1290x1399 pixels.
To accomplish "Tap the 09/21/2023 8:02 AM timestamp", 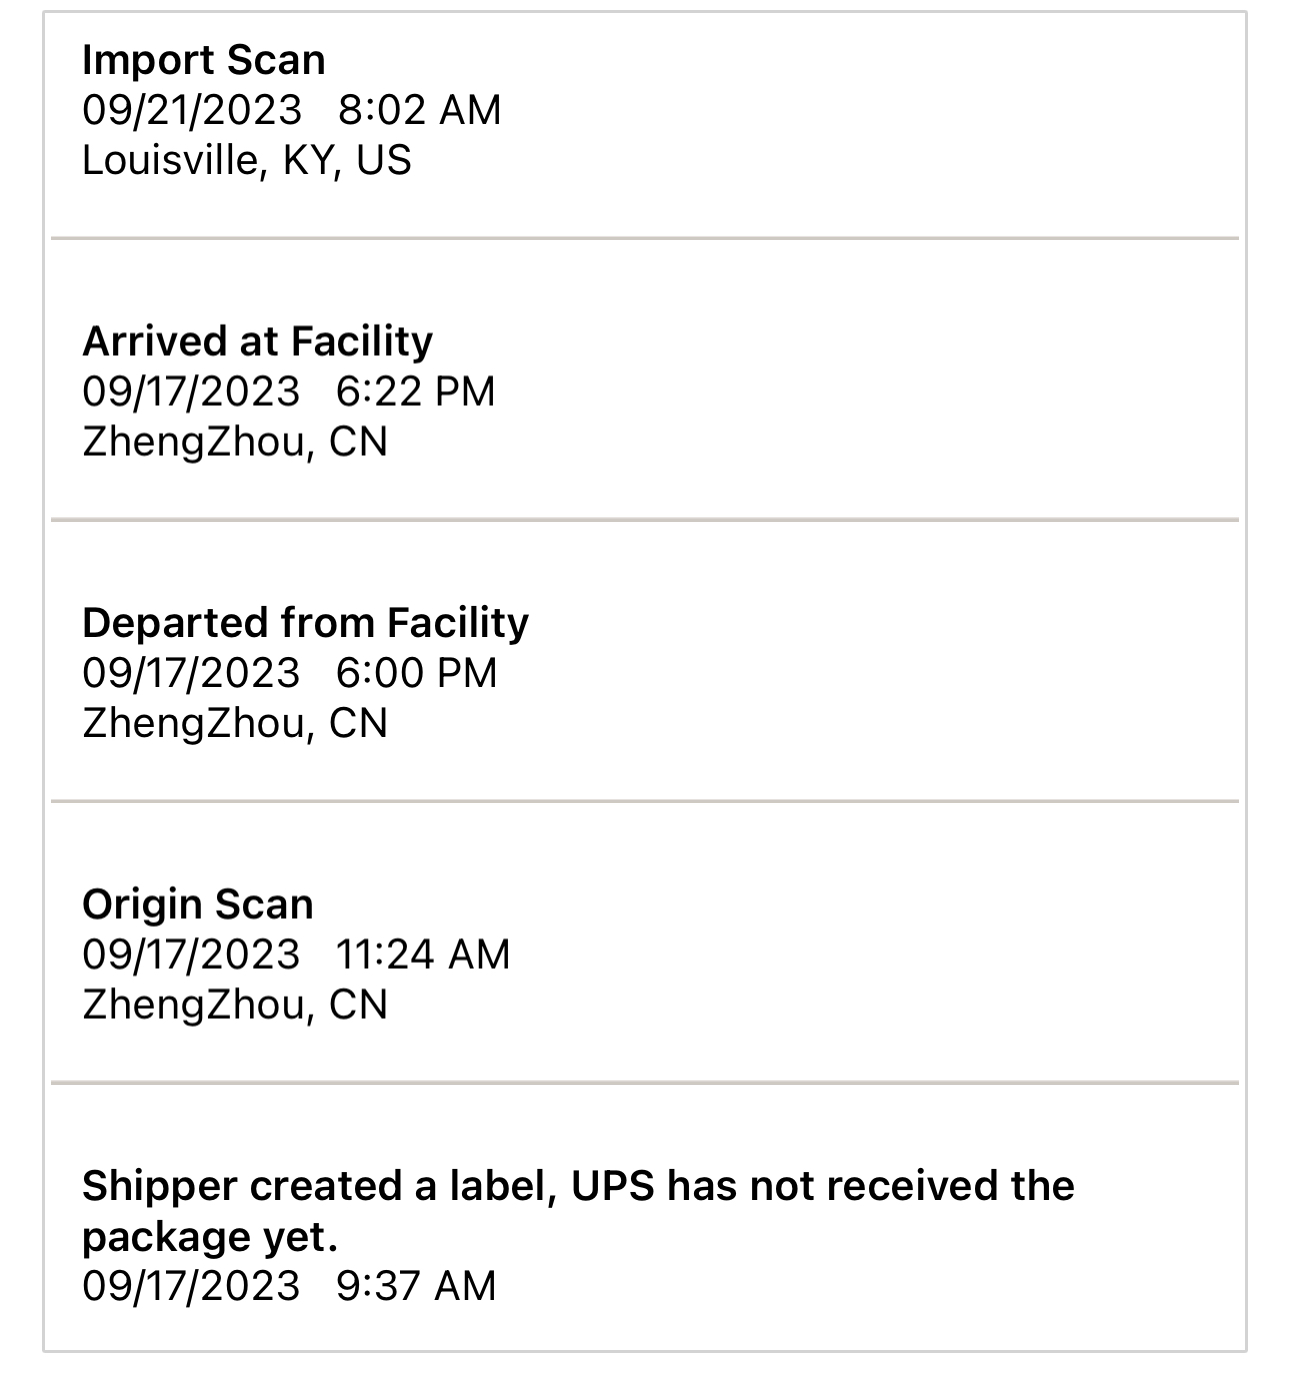I will [292, 110].
